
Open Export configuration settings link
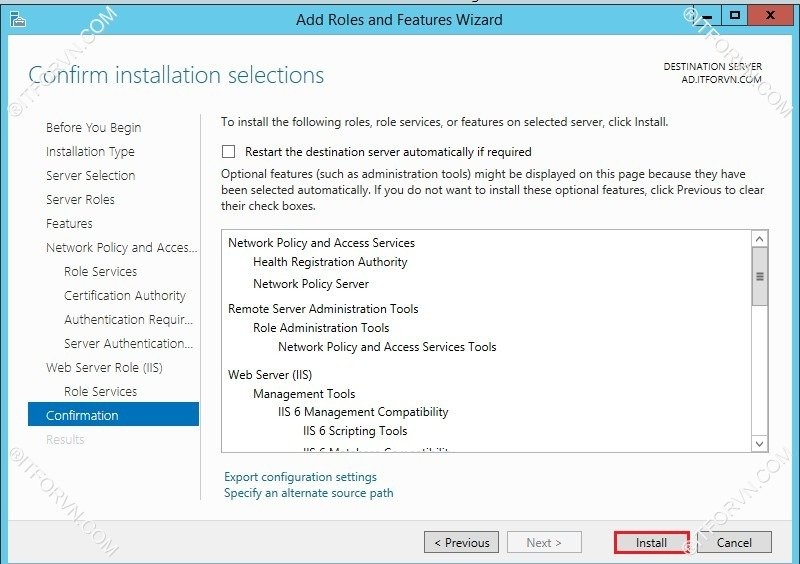point(300,477)
